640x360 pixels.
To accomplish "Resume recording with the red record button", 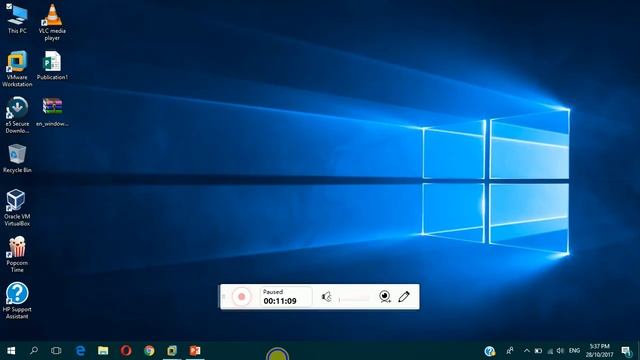I will (x=242, y=297).
